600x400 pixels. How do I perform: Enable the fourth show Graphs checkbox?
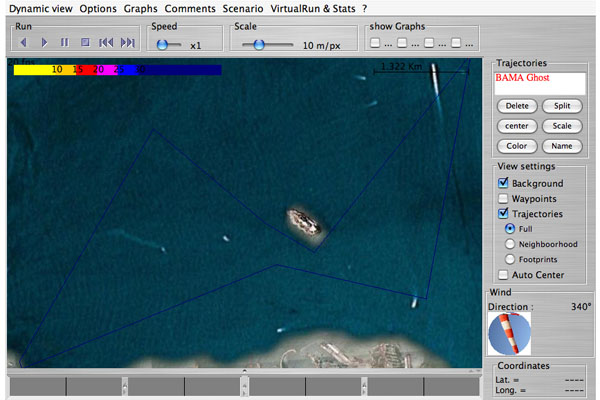click(x=456, y=43)
